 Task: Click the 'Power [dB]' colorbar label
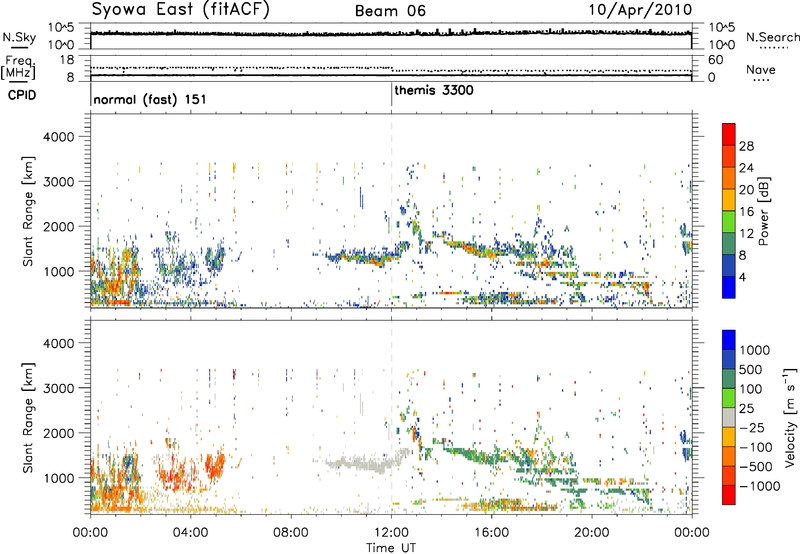[x=763, y=212]
